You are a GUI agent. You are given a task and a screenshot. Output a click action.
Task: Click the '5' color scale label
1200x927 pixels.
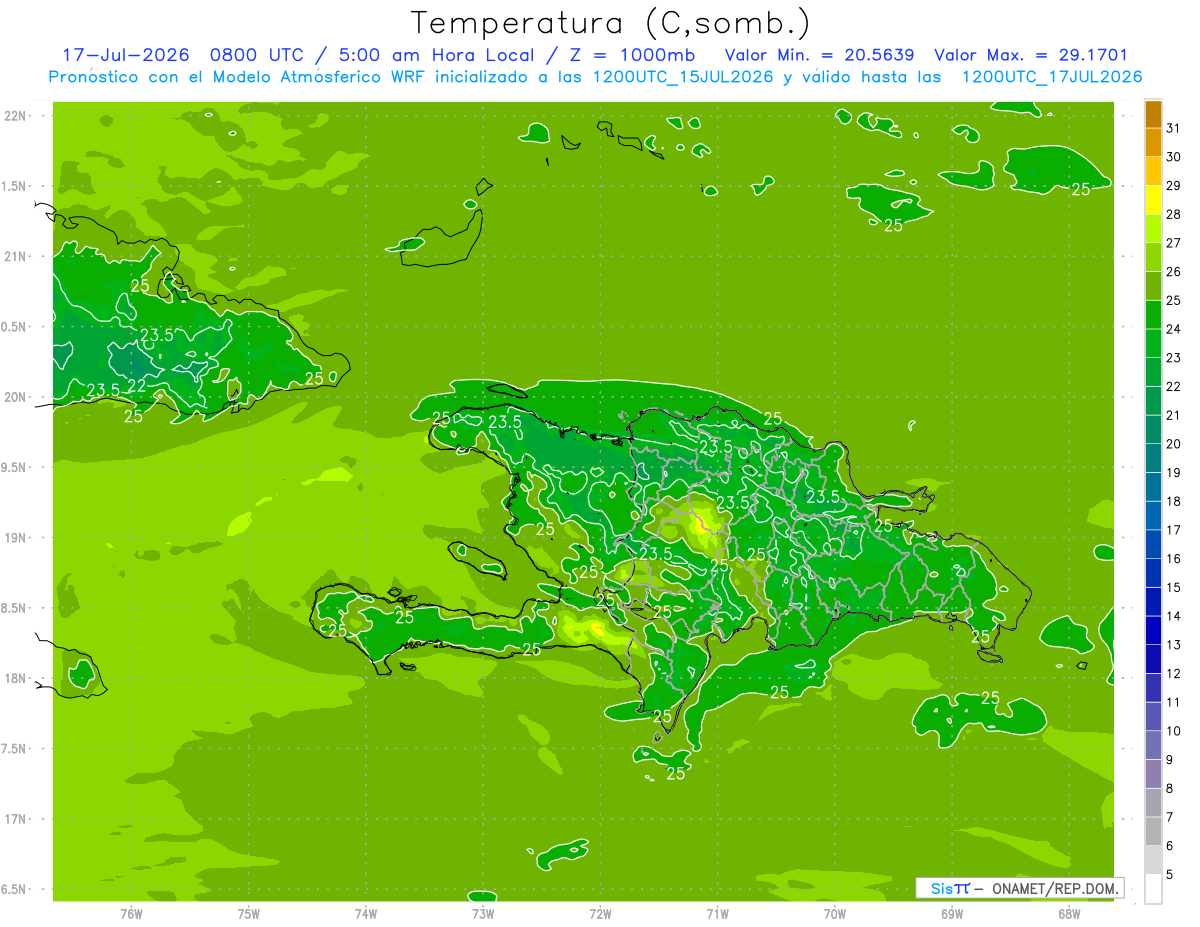[1170, 875]
